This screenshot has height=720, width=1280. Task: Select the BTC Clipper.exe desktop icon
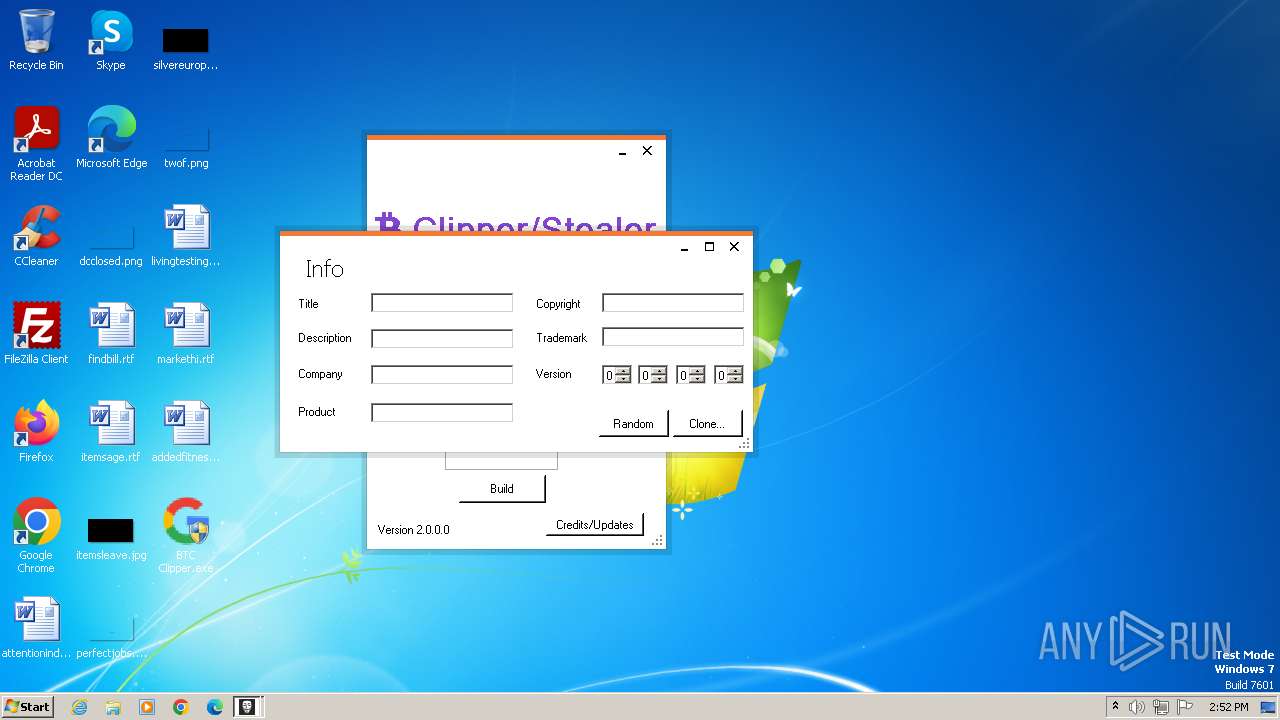tap(186, 536)
